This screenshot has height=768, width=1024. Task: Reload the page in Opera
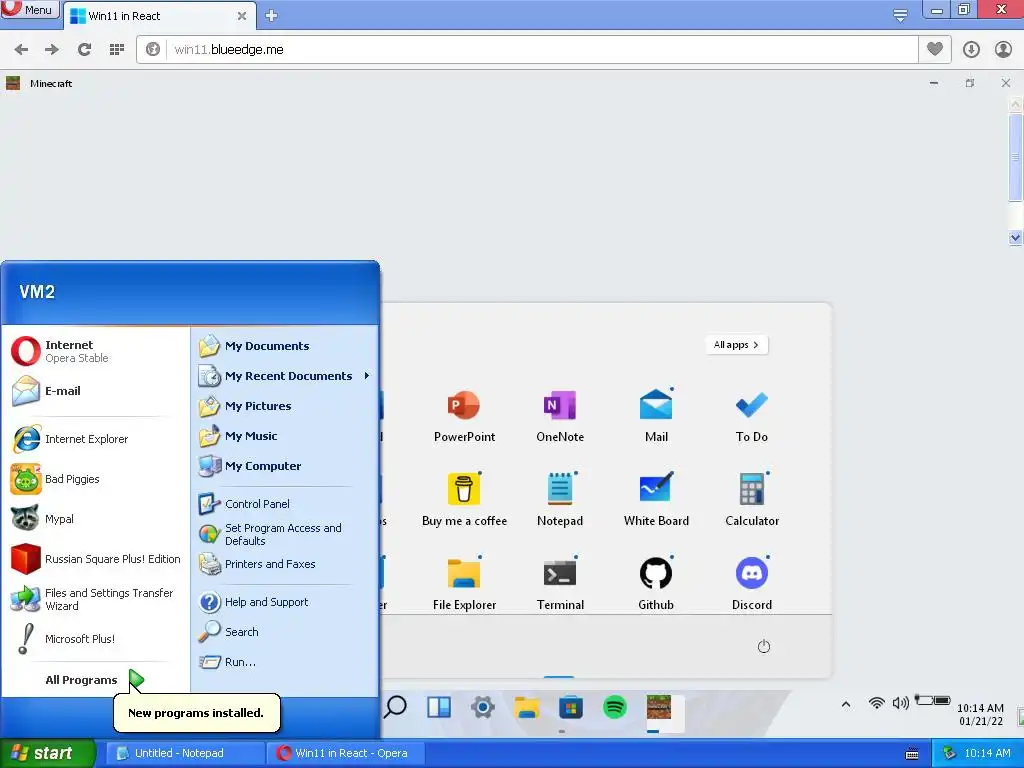tap(84, 49)
